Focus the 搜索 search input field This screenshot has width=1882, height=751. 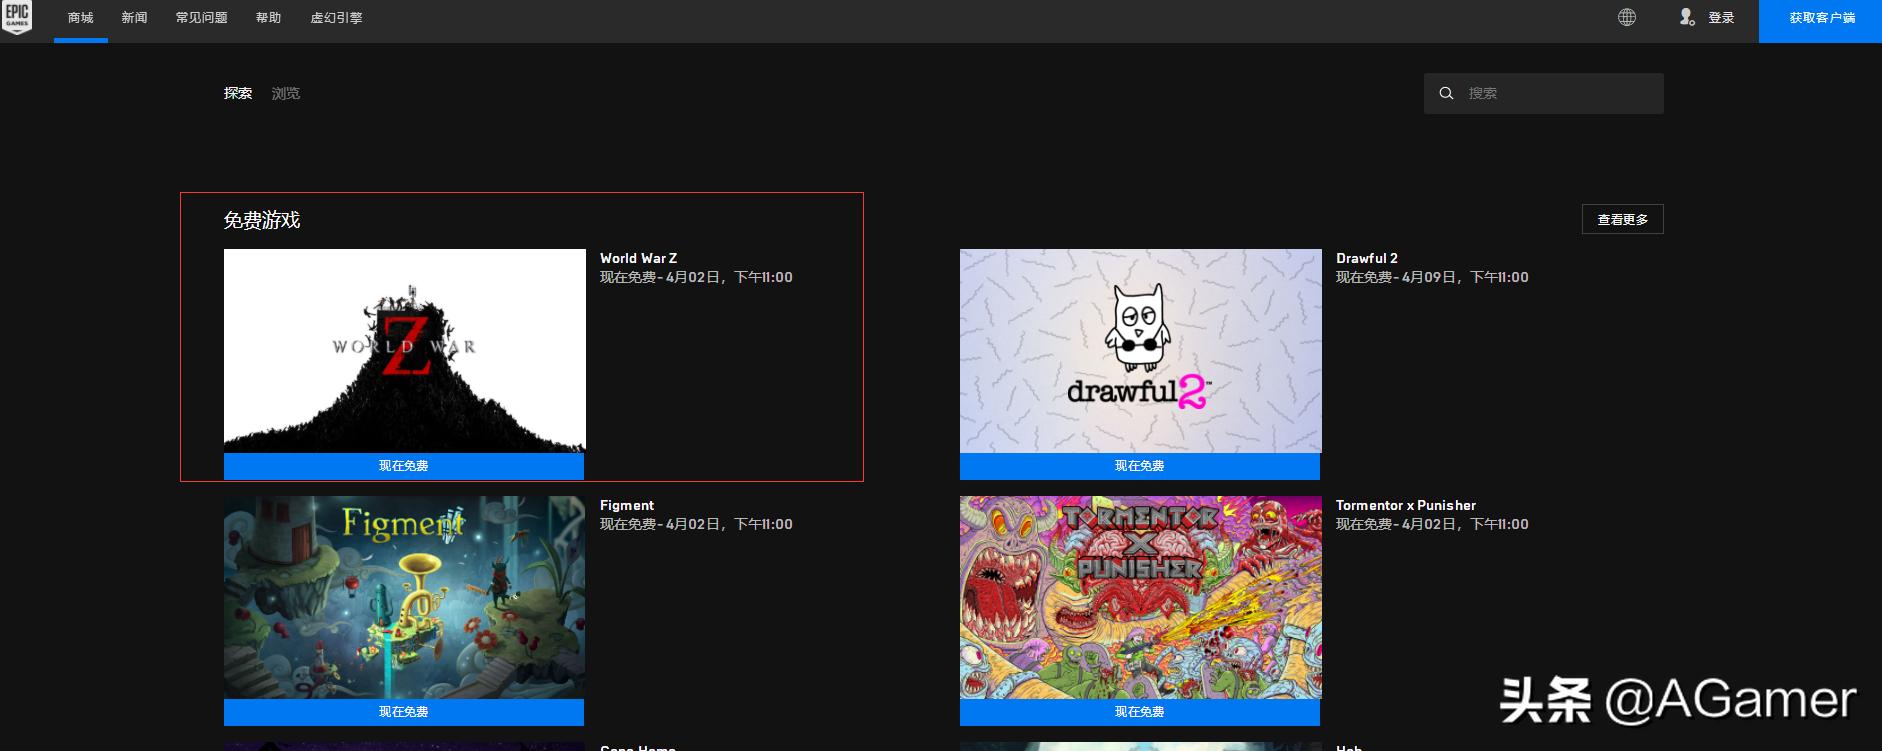[1544, 93]
